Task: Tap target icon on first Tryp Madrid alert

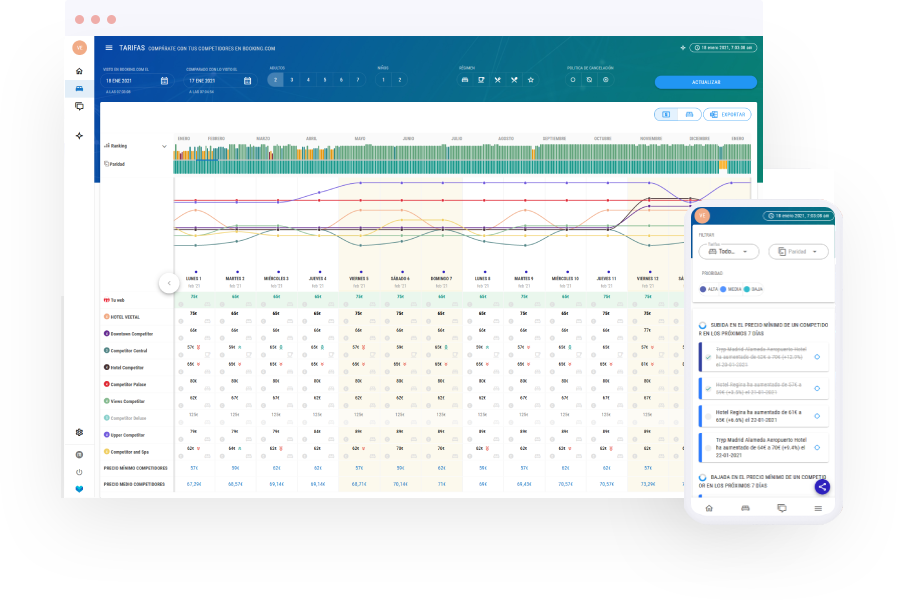Action: [817, 357]
